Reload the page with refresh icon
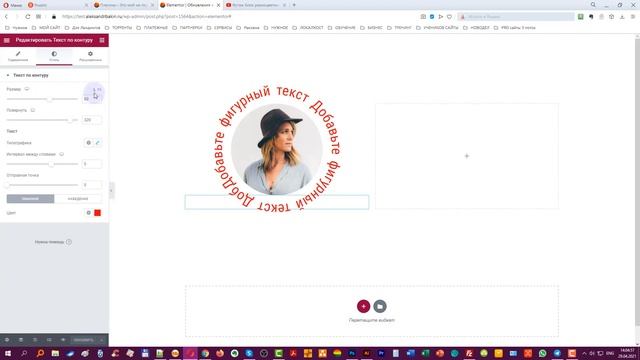Image resolution: width=640 pixels, height=360 pixels. pyautogui.click(x=27, y=17)
